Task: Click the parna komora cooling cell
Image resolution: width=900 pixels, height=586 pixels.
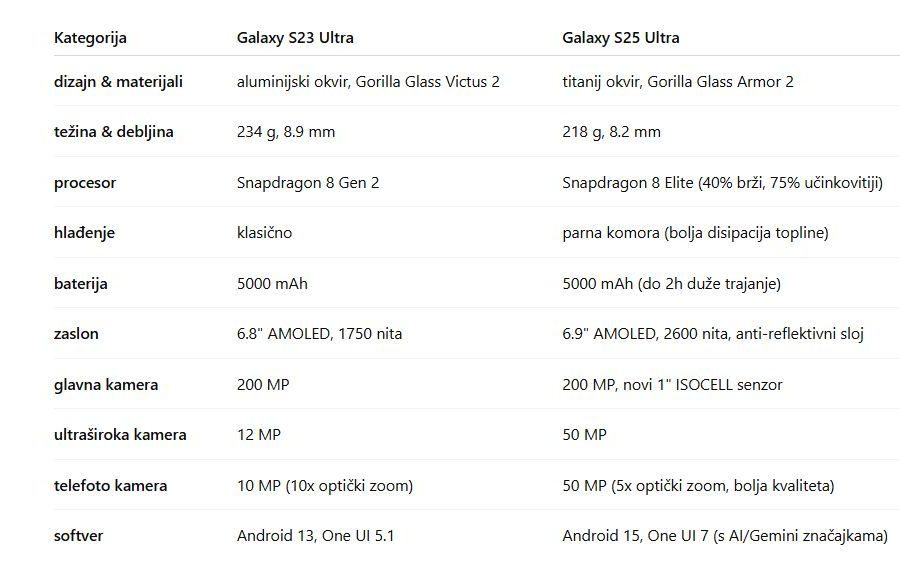Action: 696,232
